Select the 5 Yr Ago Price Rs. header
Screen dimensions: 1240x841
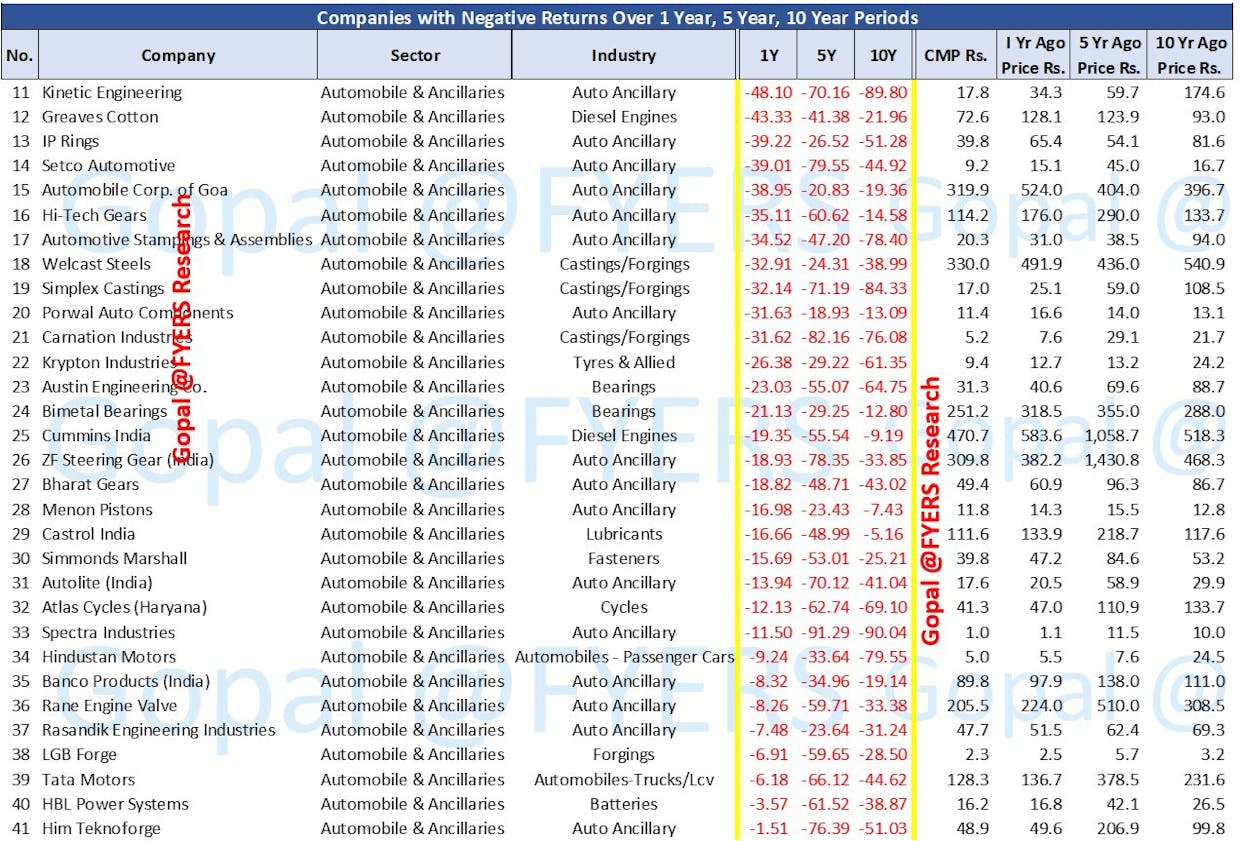(1109, 55)
